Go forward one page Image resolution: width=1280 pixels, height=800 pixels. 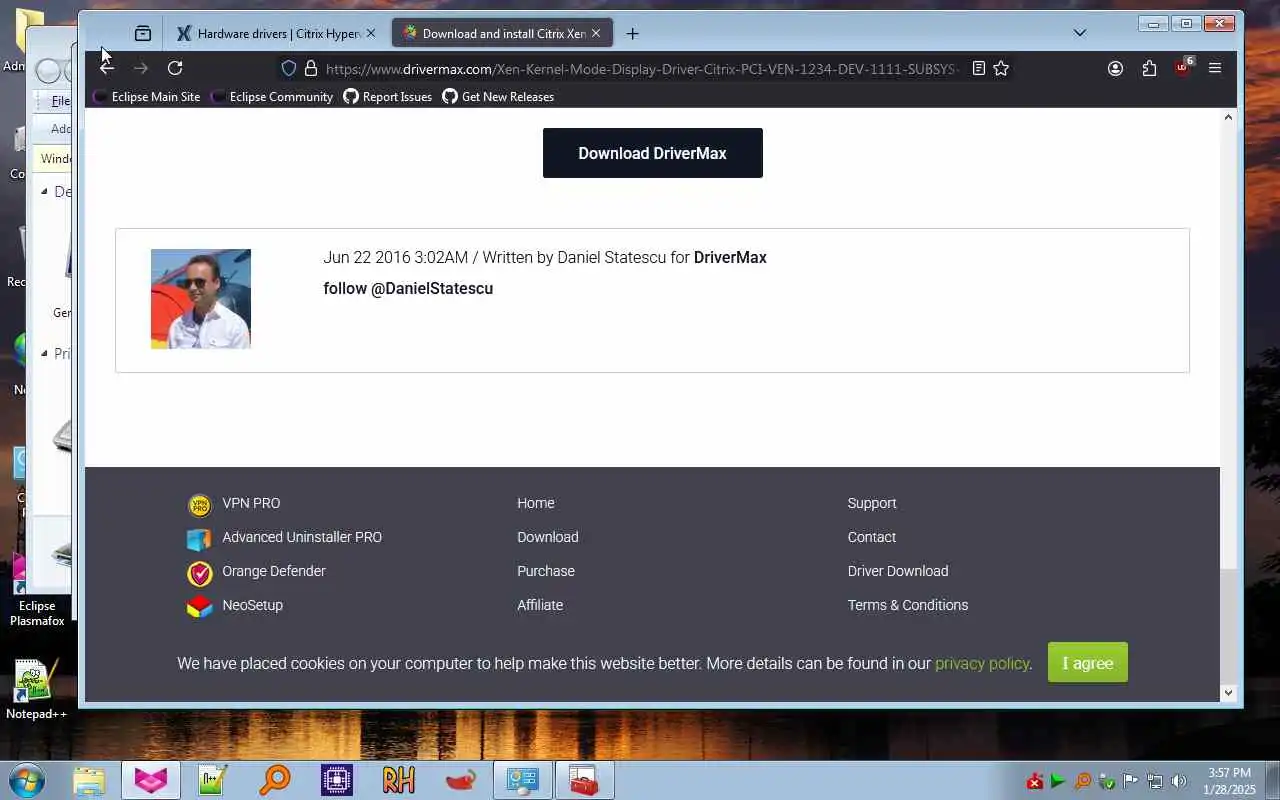[141, 68]
